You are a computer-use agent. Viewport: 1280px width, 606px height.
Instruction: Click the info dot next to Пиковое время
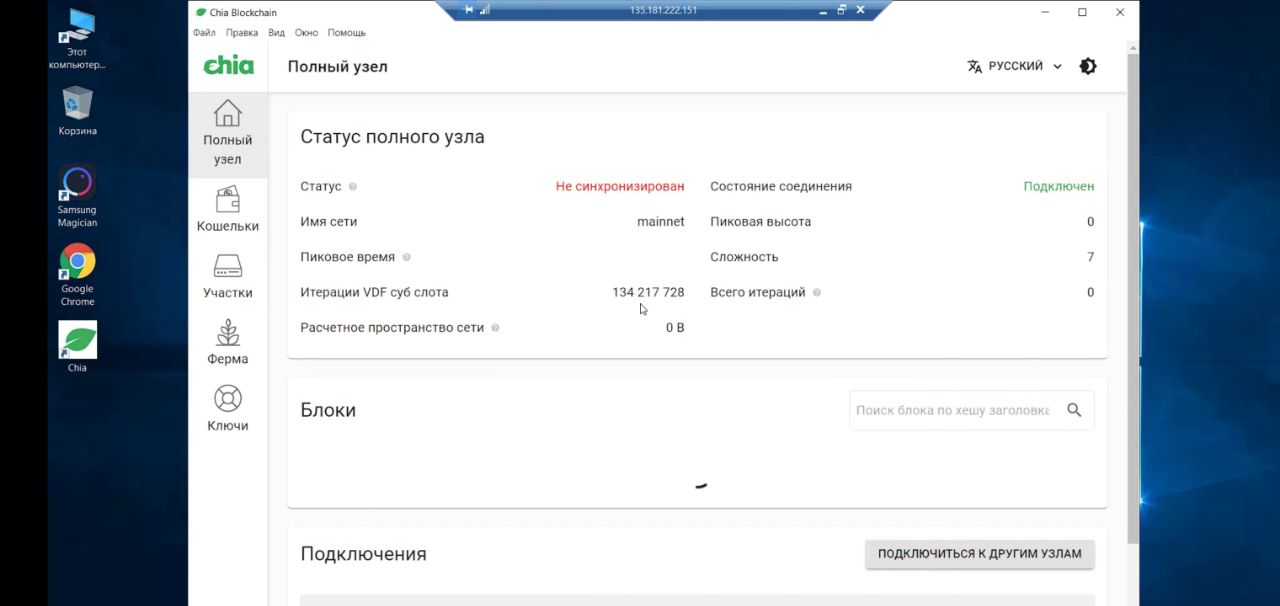(x=406, y=257)
